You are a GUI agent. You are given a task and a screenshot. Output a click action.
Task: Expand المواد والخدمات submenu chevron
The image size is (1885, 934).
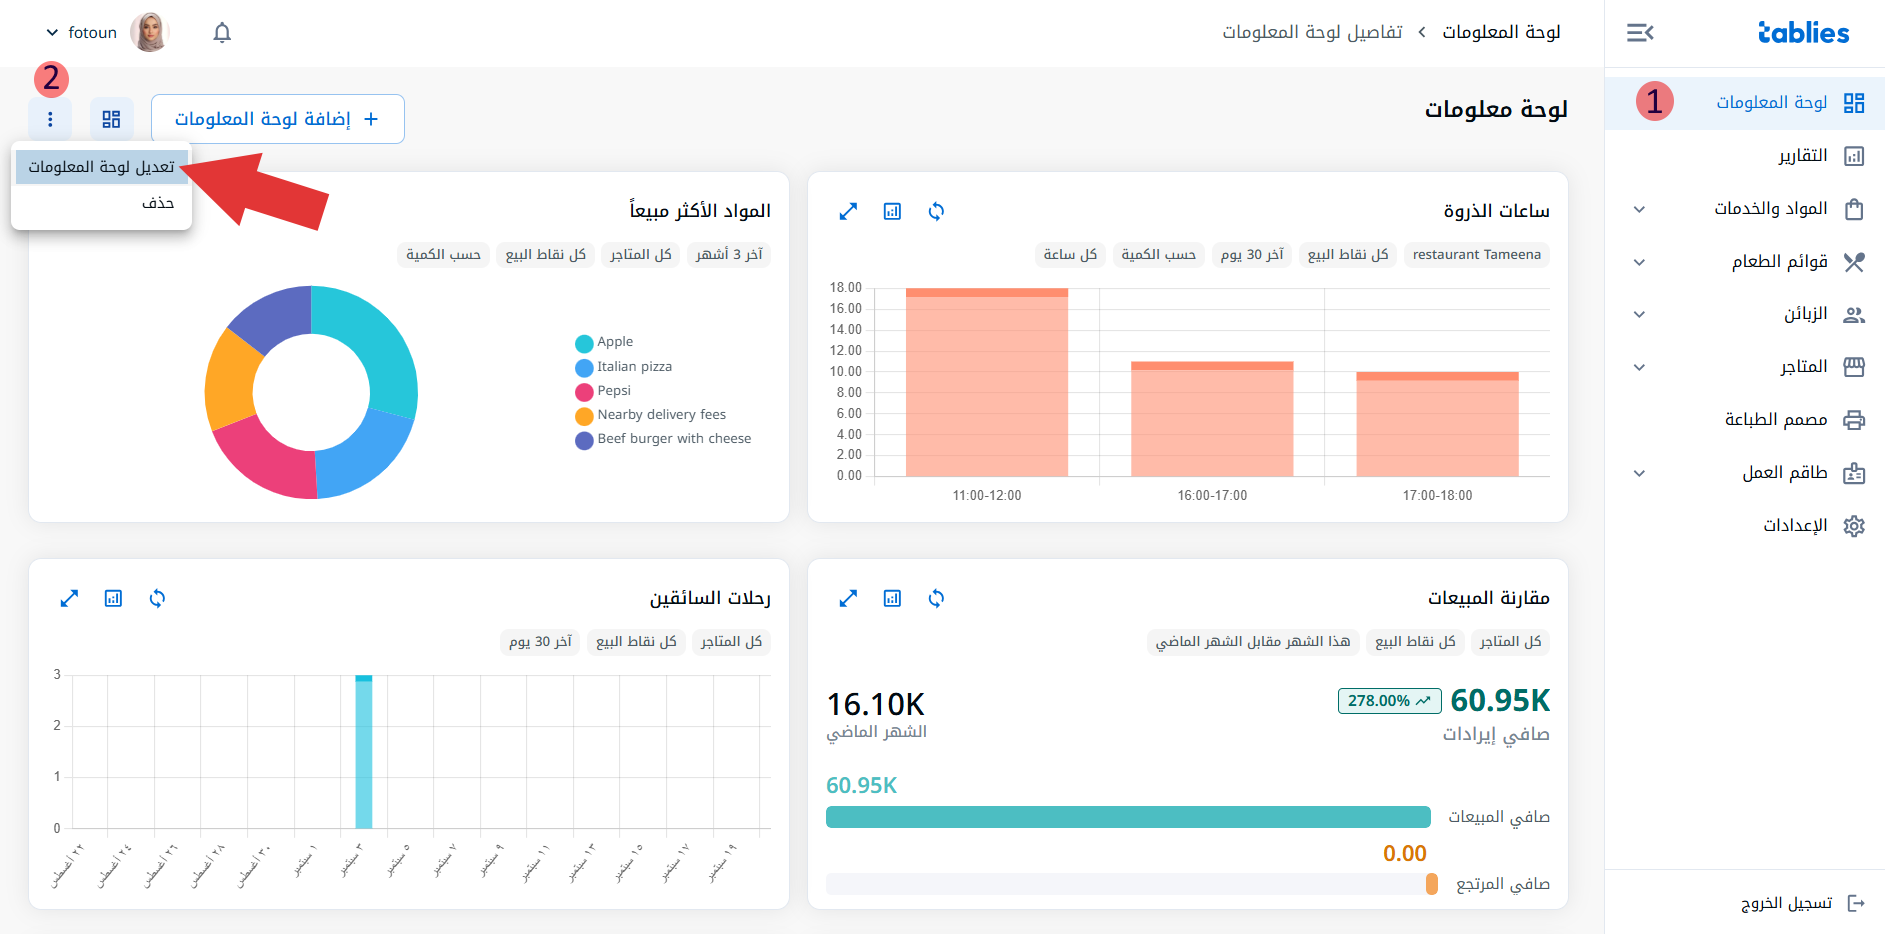[x=1639, y=209]
